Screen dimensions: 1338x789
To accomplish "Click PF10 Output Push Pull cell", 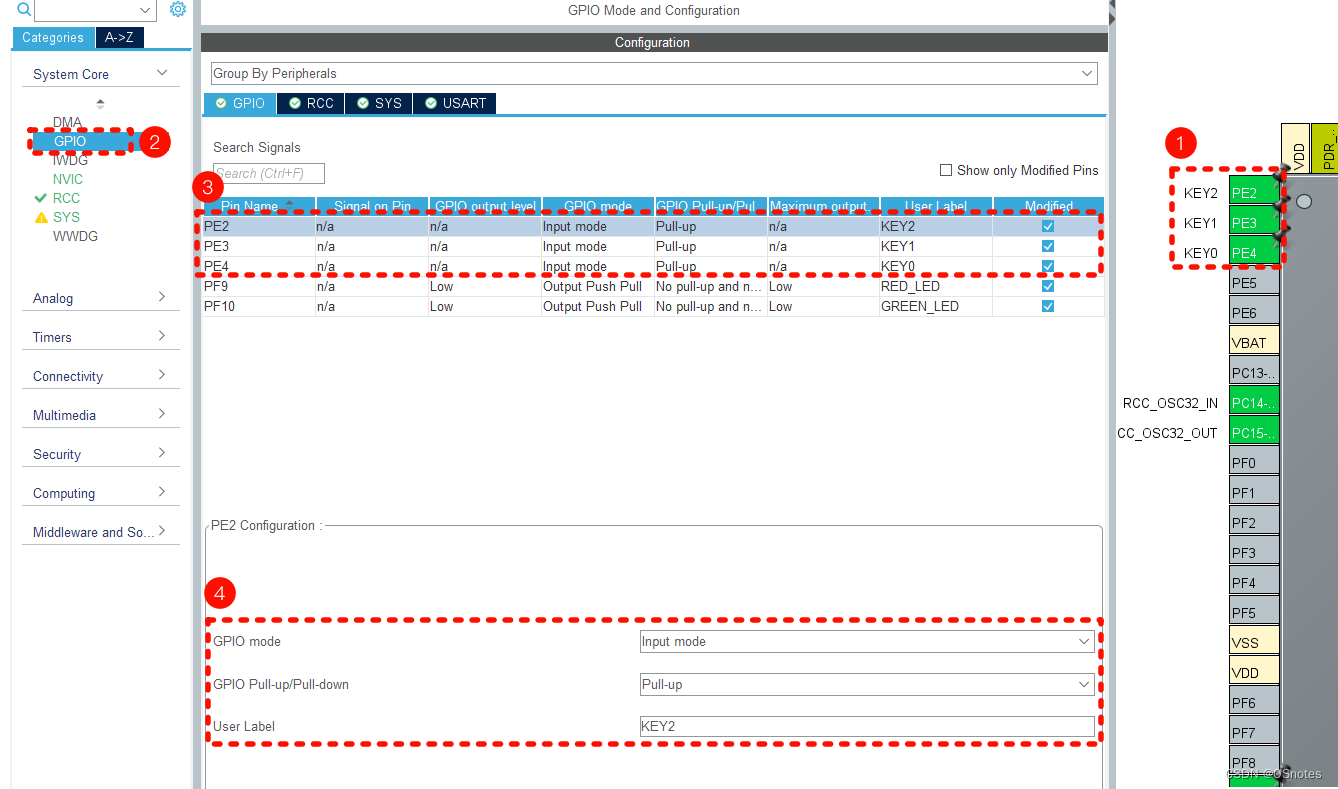I will coord(598,307).
